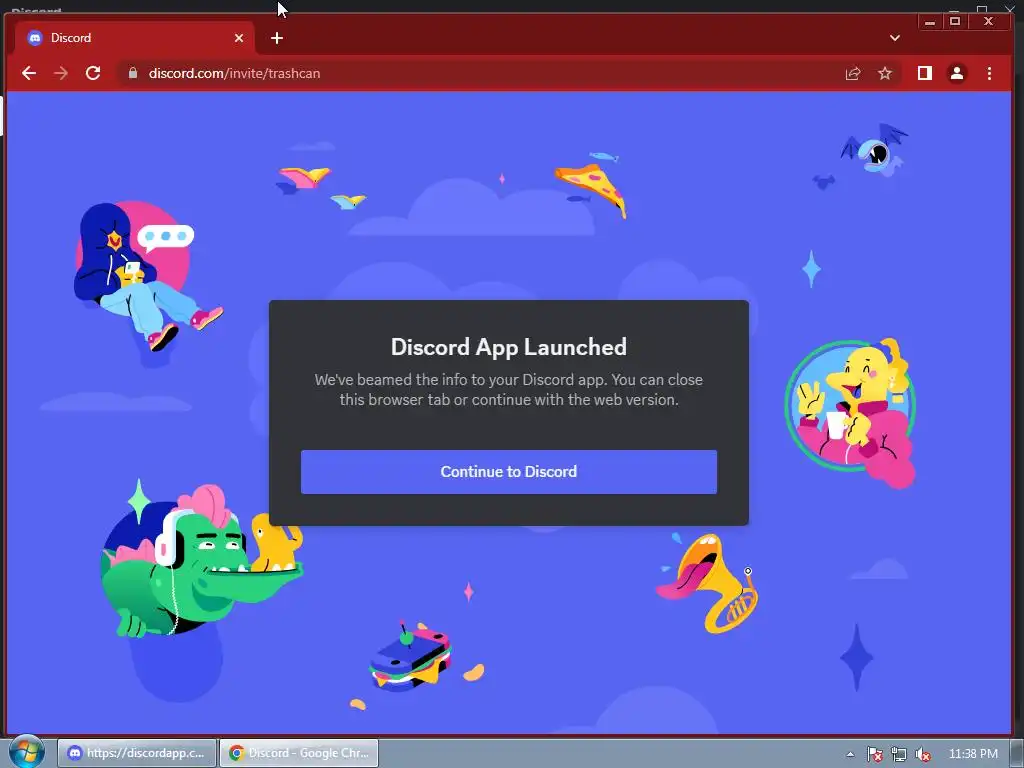1024x768 pixels.
Task: Go back using browser back arrow
Action: tap(29, 73)
